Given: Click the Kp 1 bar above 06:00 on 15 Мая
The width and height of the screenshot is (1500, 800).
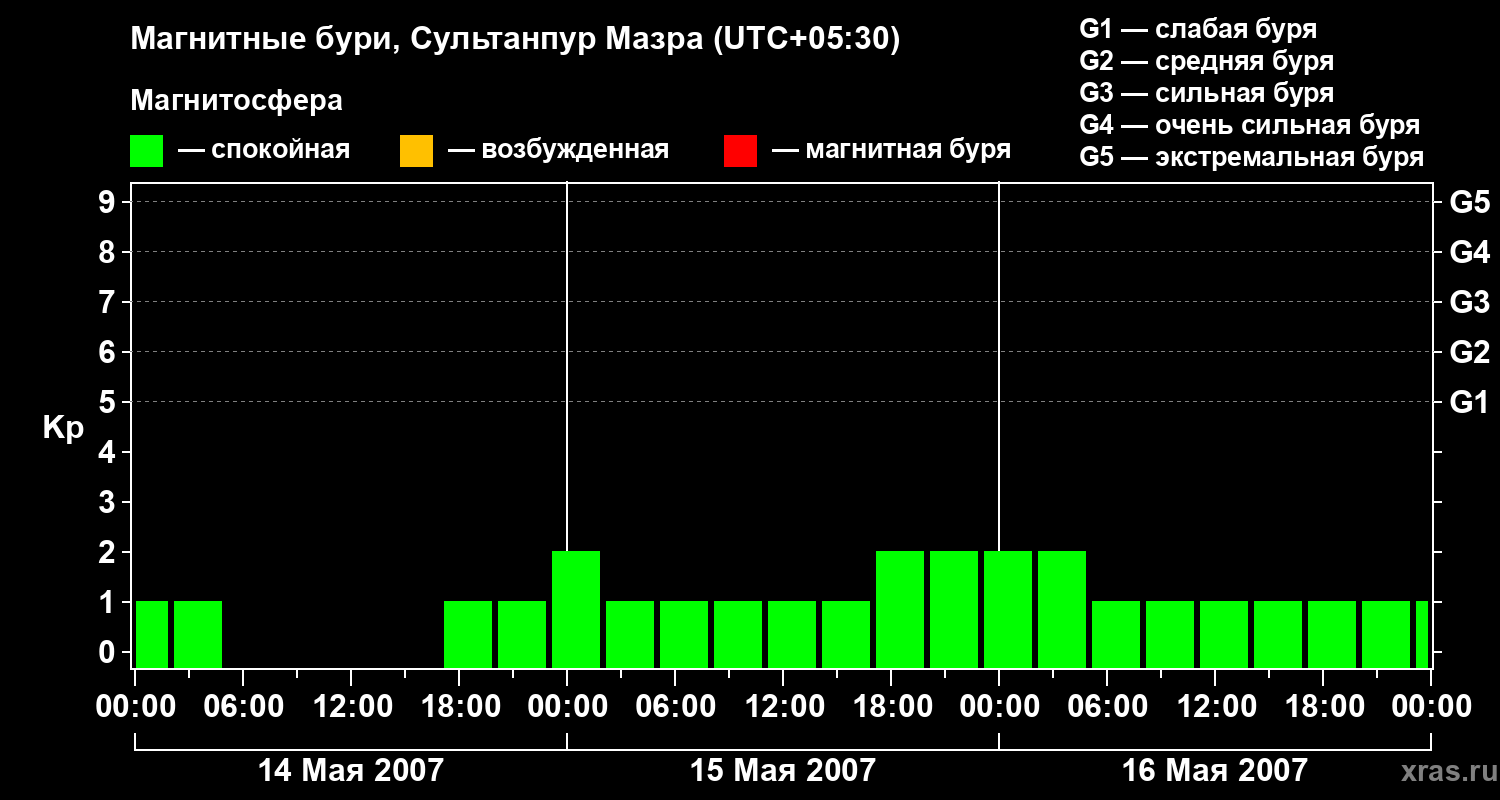Looking at the screenshot, I should pyautogui.click(x=684, y=635).
